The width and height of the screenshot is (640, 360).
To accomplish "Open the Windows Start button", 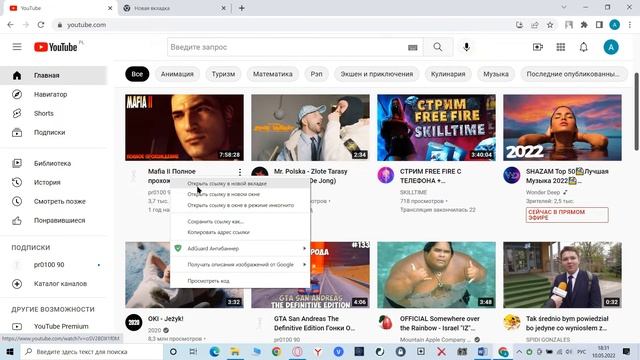I will pyautogui.click(x=10, y=351).
